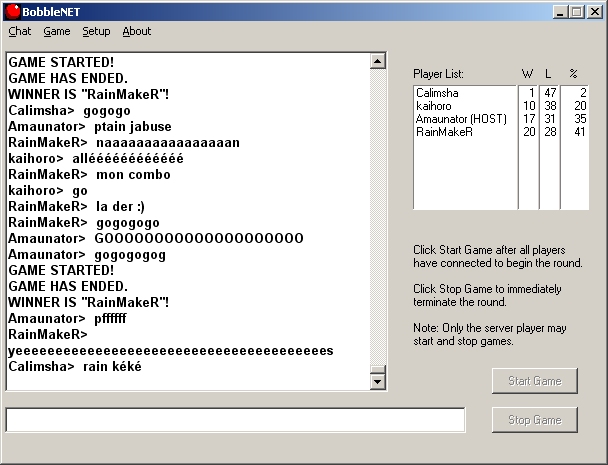Open the About menu
The width and height of the screenshot is (608, 465).
point(136,31)
